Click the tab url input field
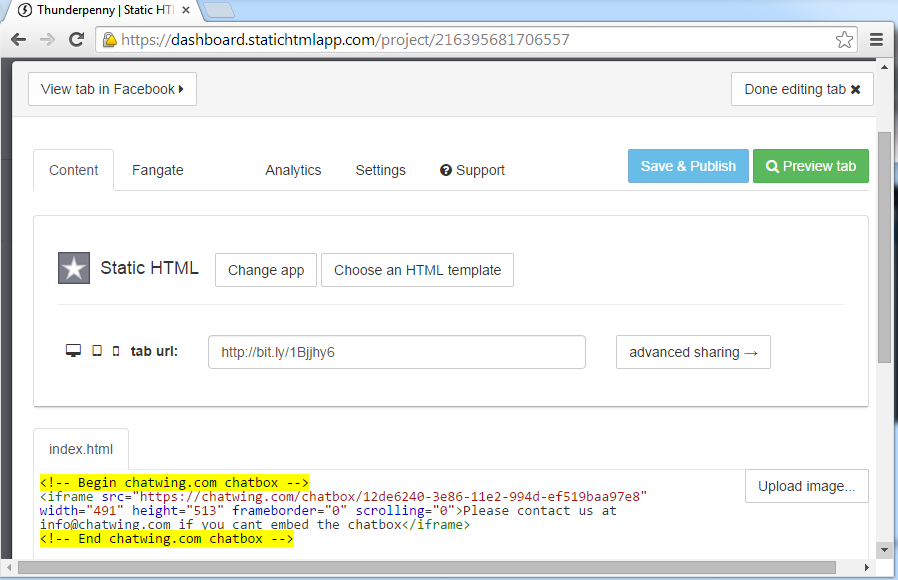The width and height of the screenshot is (898, 580). [x=397, y=352]
